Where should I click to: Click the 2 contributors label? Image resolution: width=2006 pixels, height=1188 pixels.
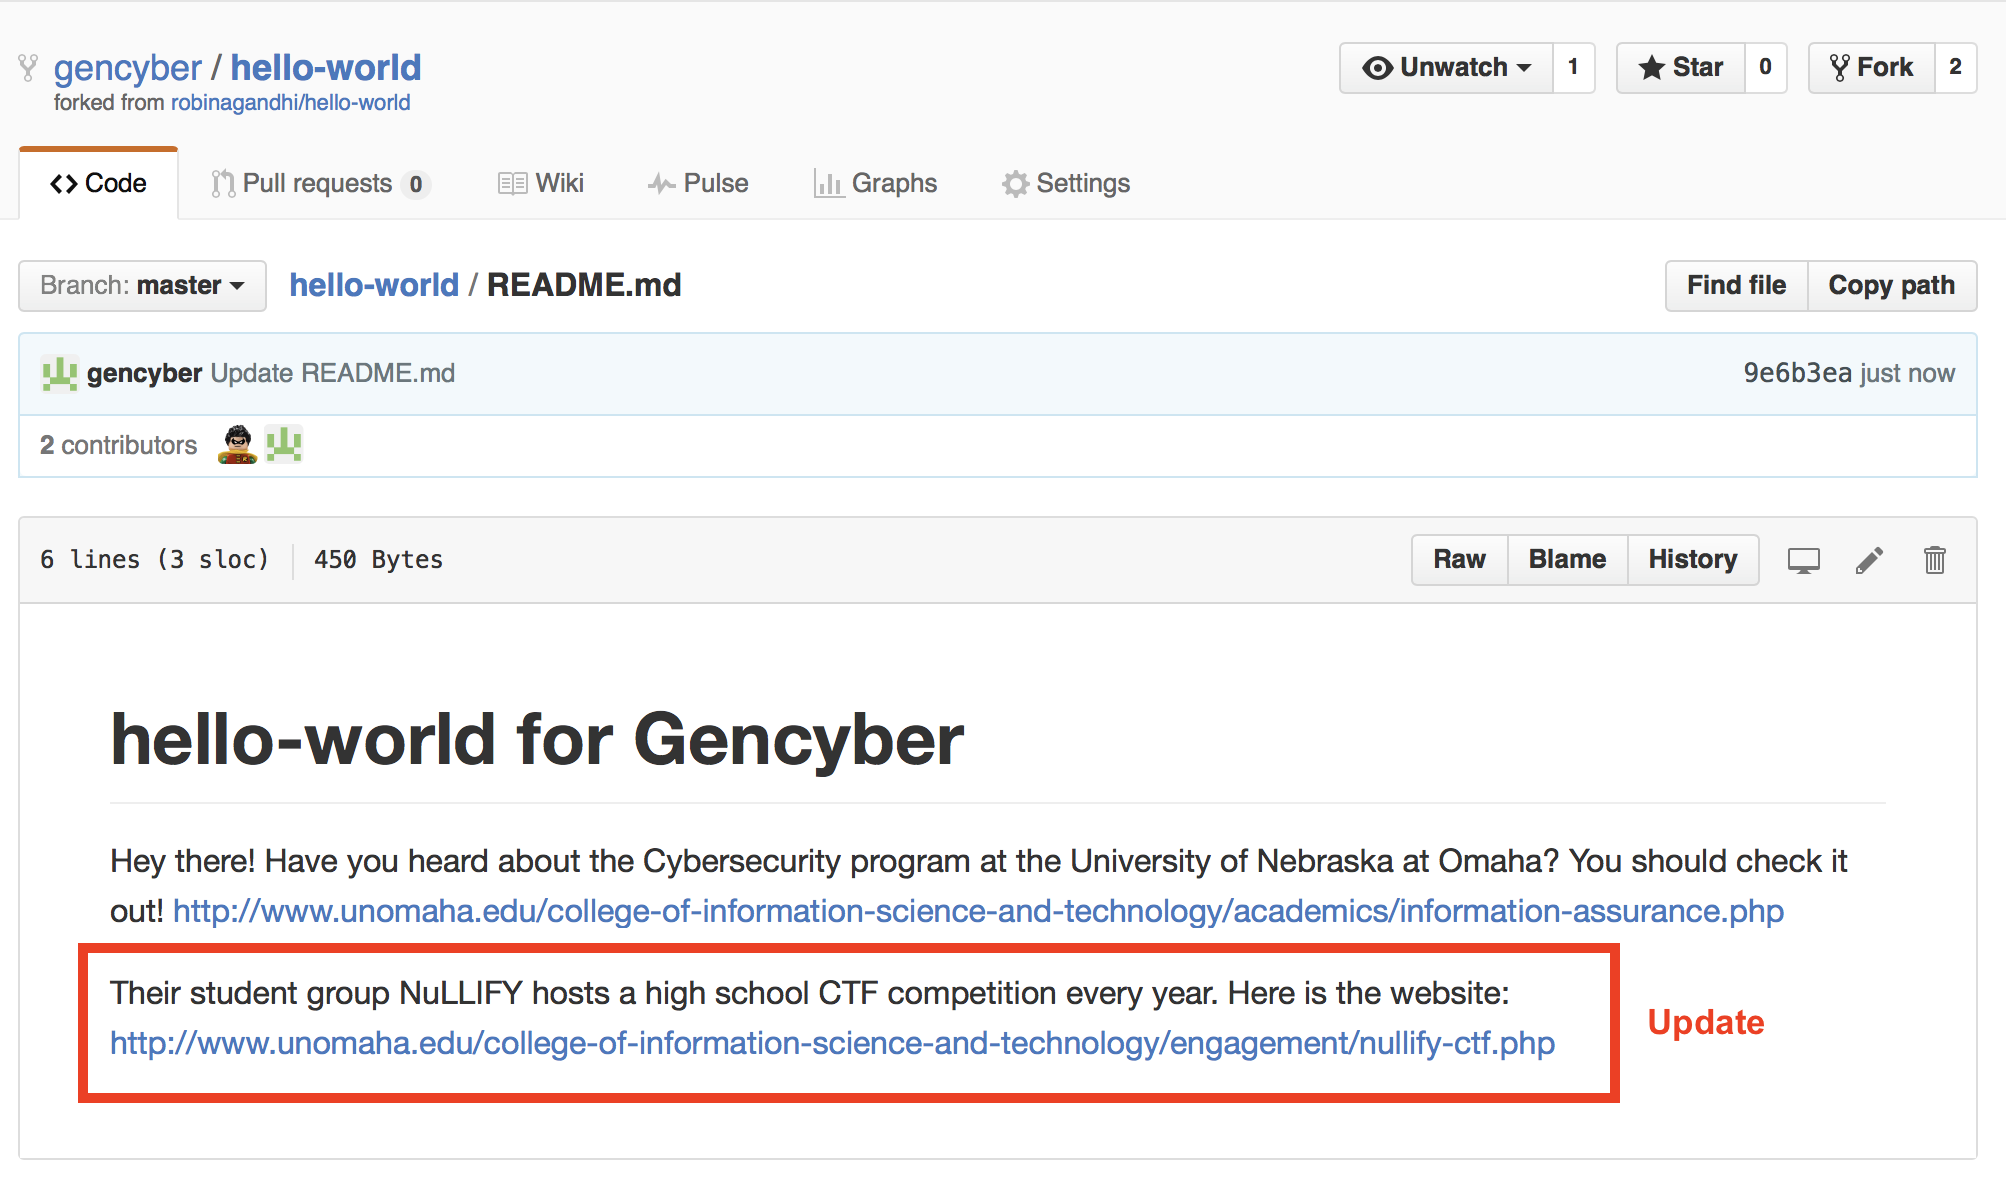[x=119, y=446]
